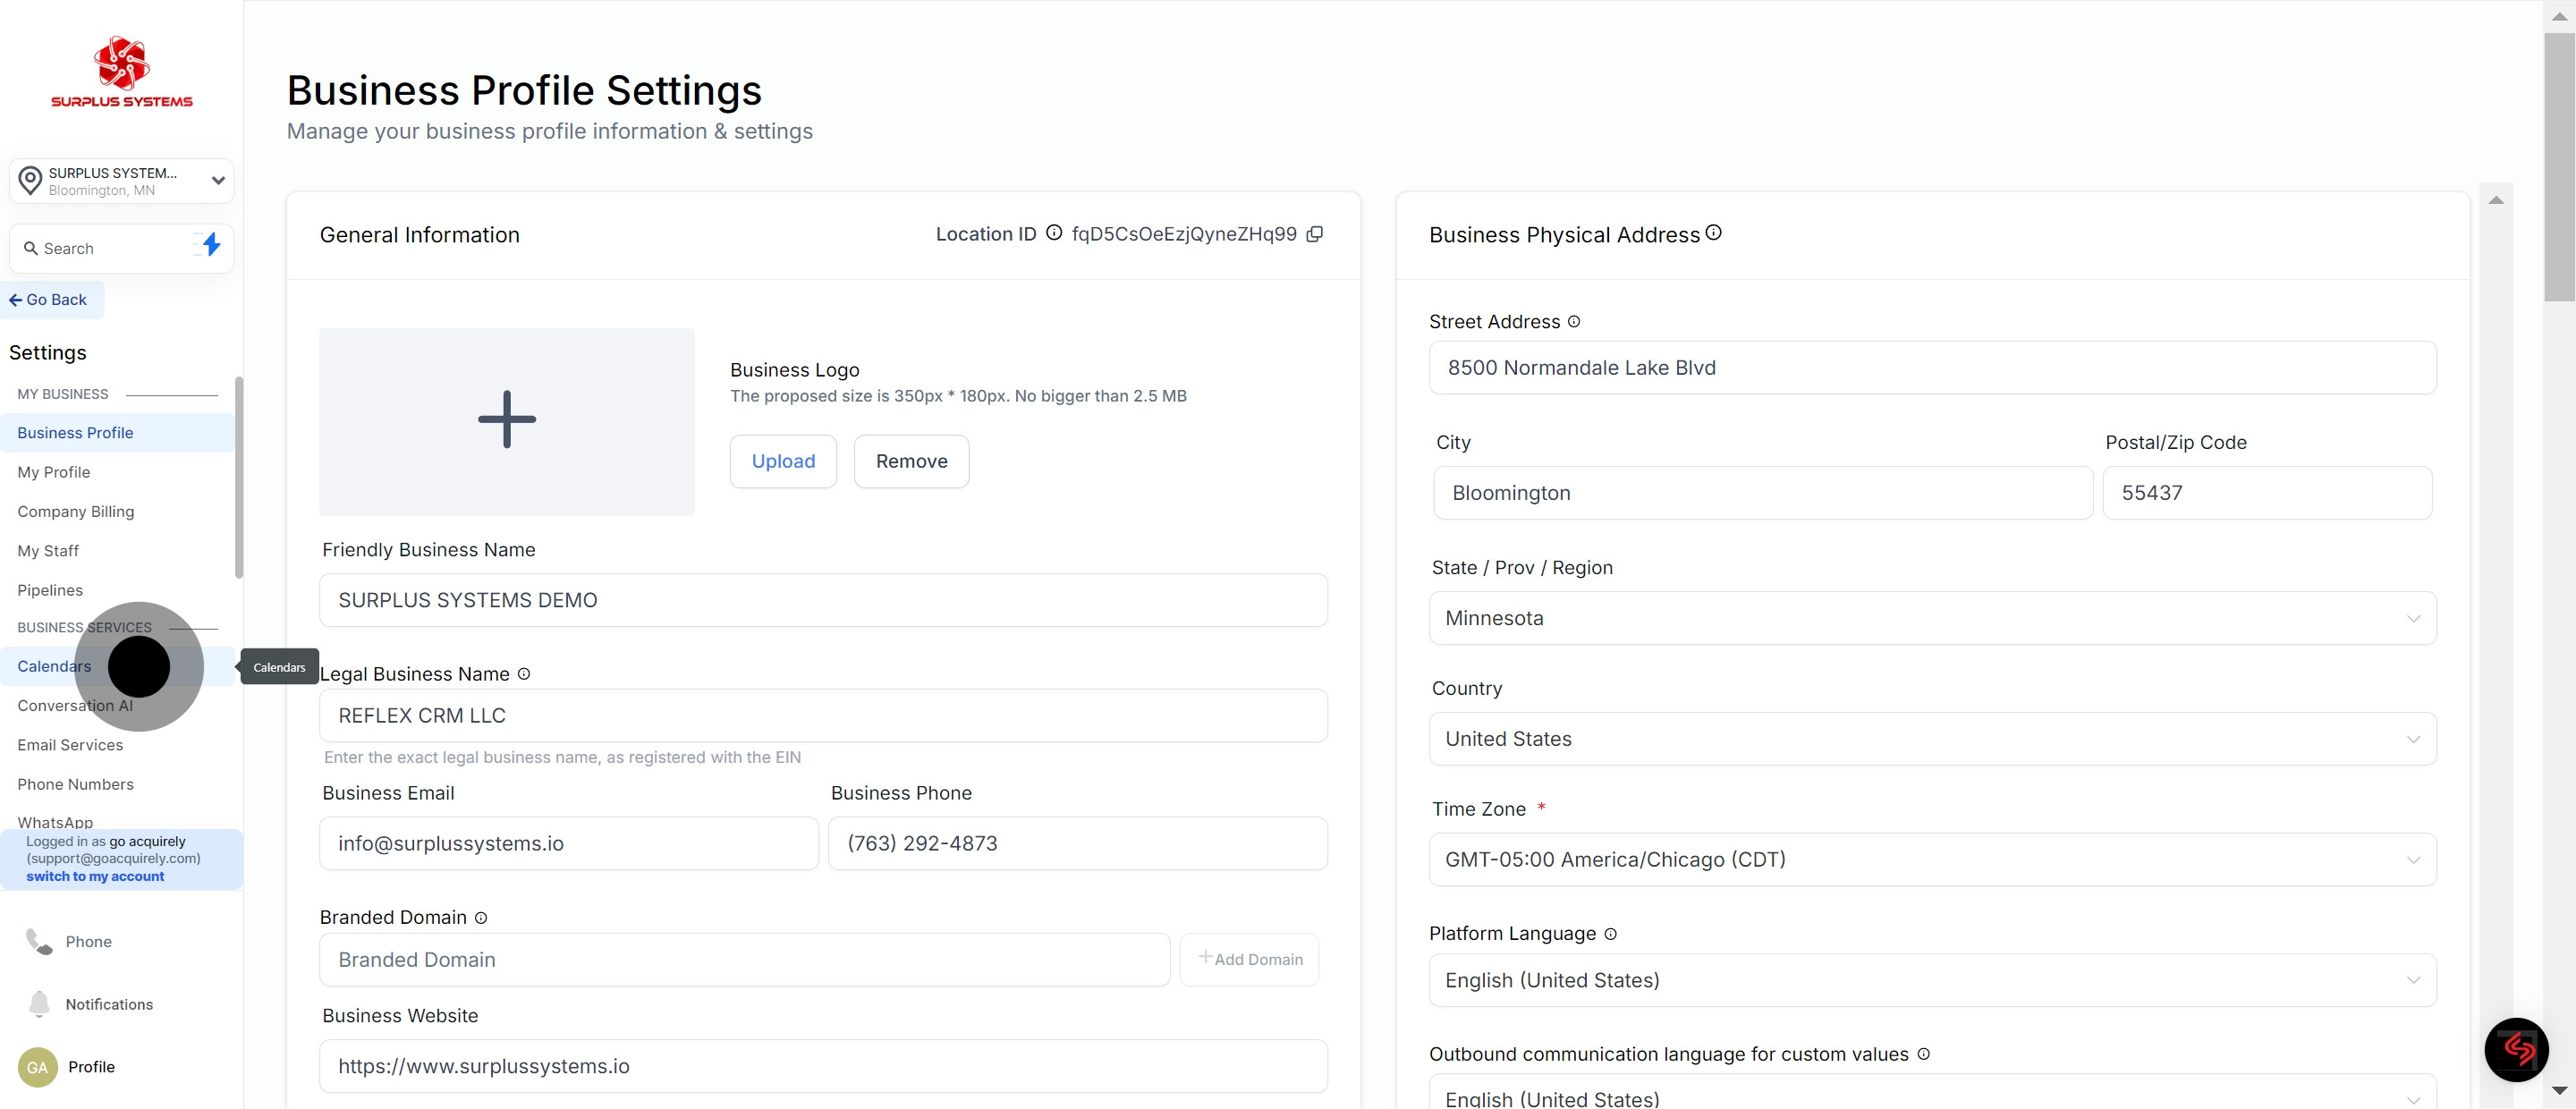This screenshot has width=2576, height=1109.
Task: Select Phone Numbers in the settings sidebar
Action: (75, 784)
